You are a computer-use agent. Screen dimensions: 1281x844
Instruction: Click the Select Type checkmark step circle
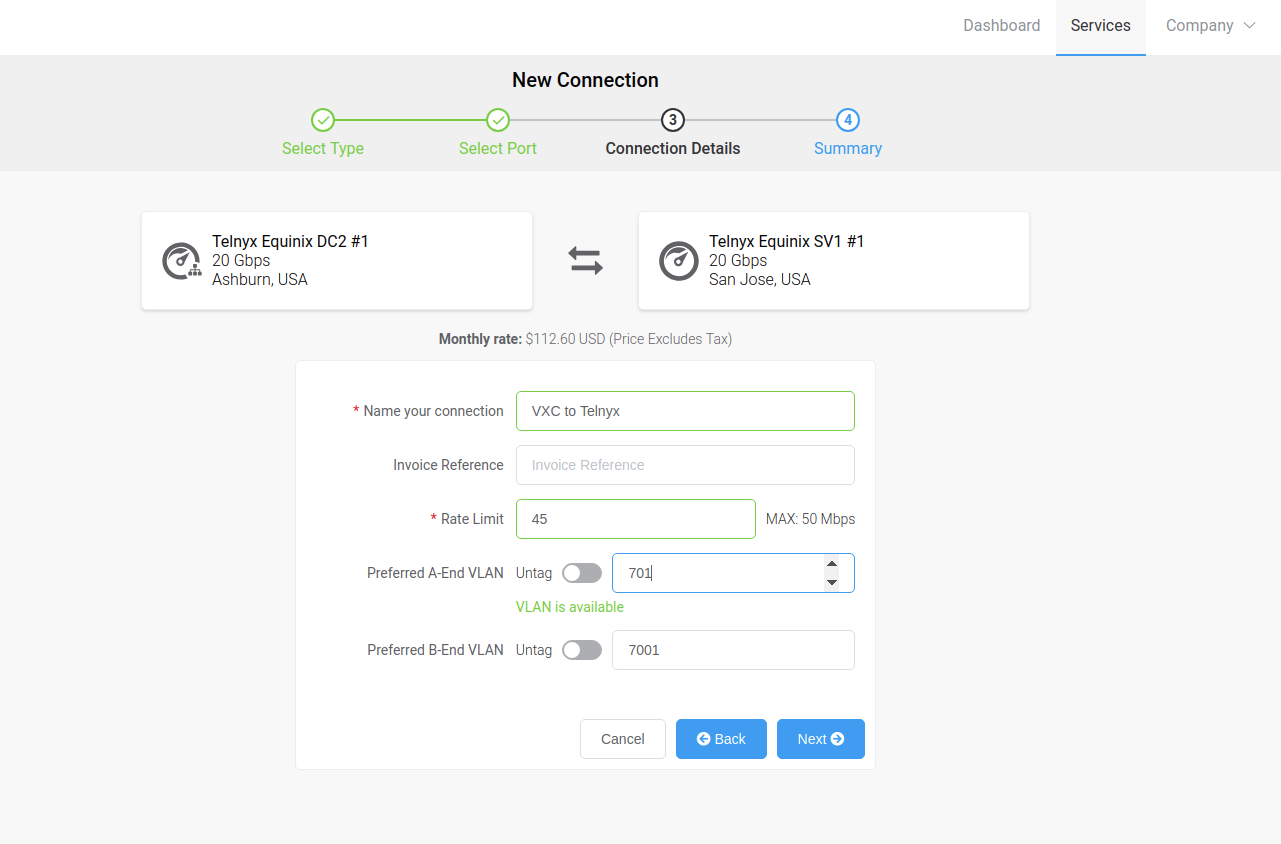323,120
